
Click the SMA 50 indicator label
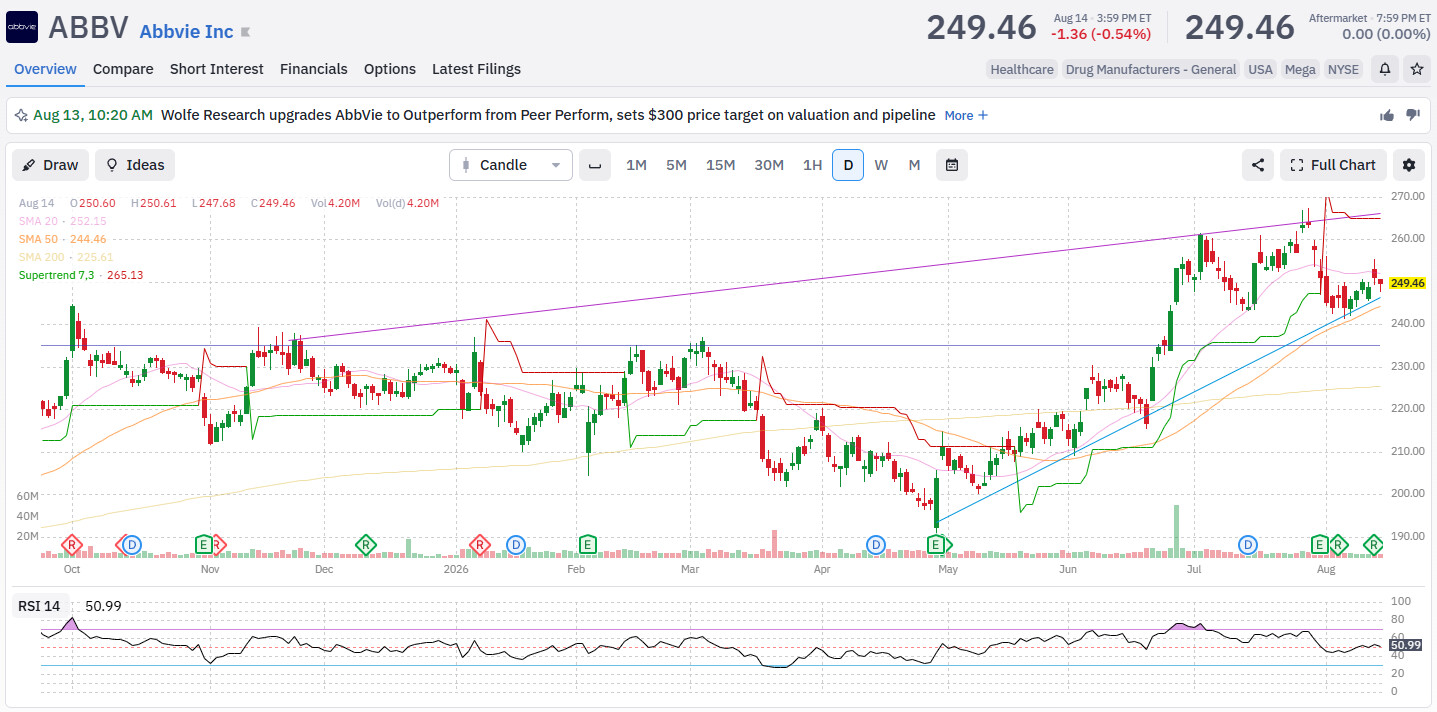point(62,239)
